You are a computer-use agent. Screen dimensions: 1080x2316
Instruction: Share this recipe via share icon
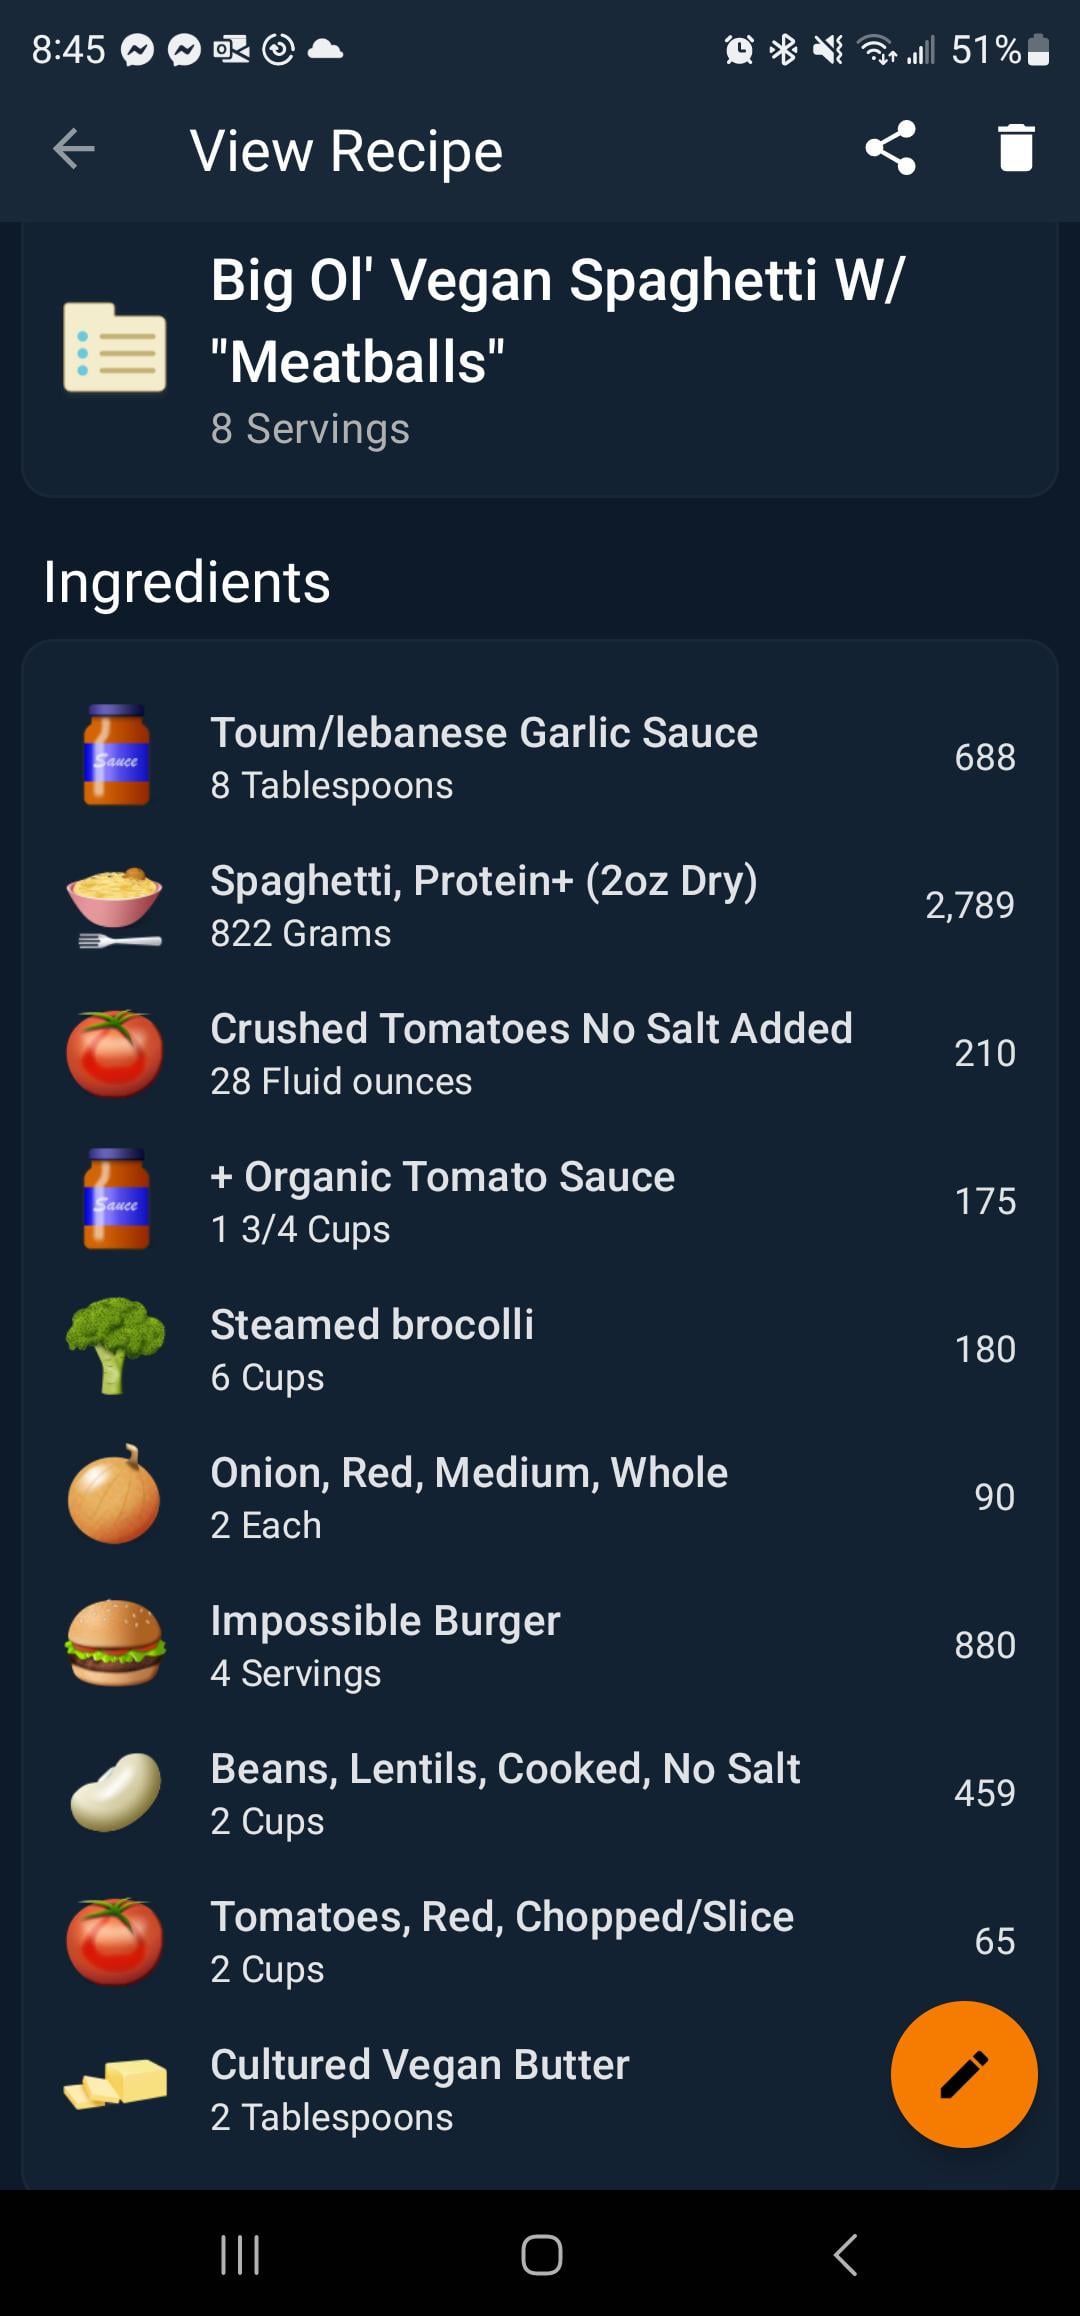[x=890, y=148]
